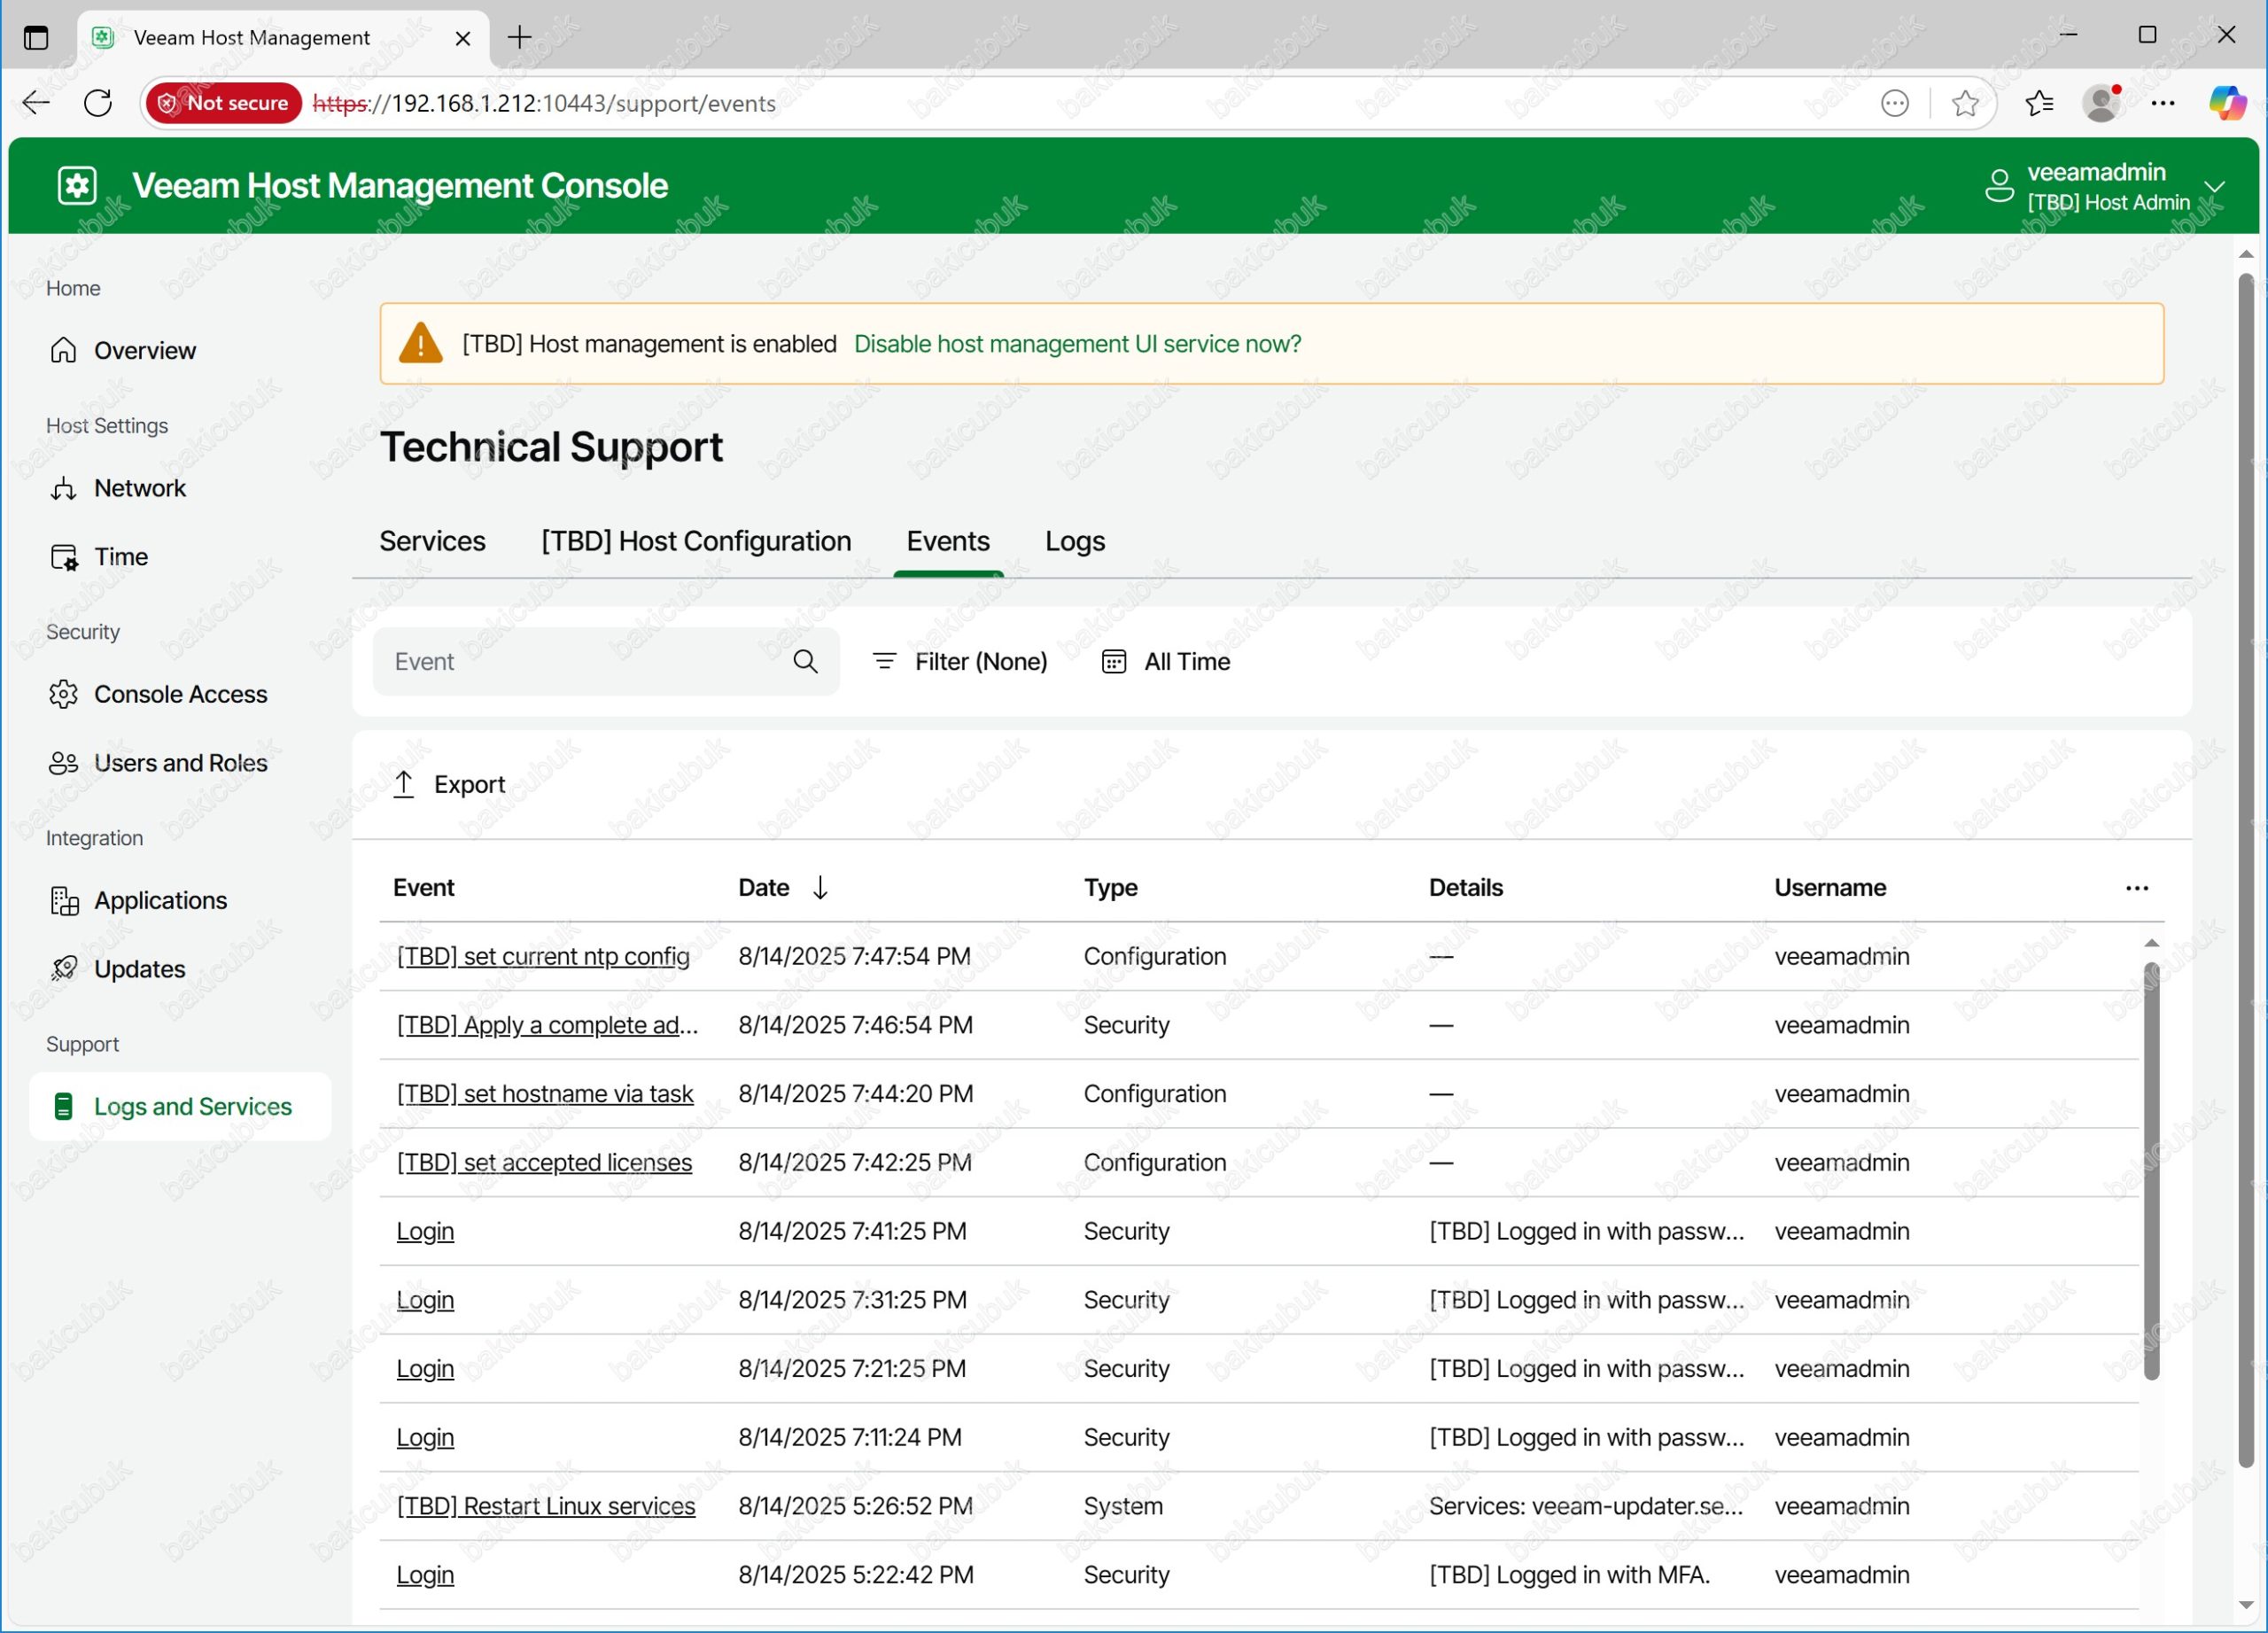The width and height of the screenshot is (2268, 1633).
Task: Click the browser profile icon
Action: coord(2102,103)
